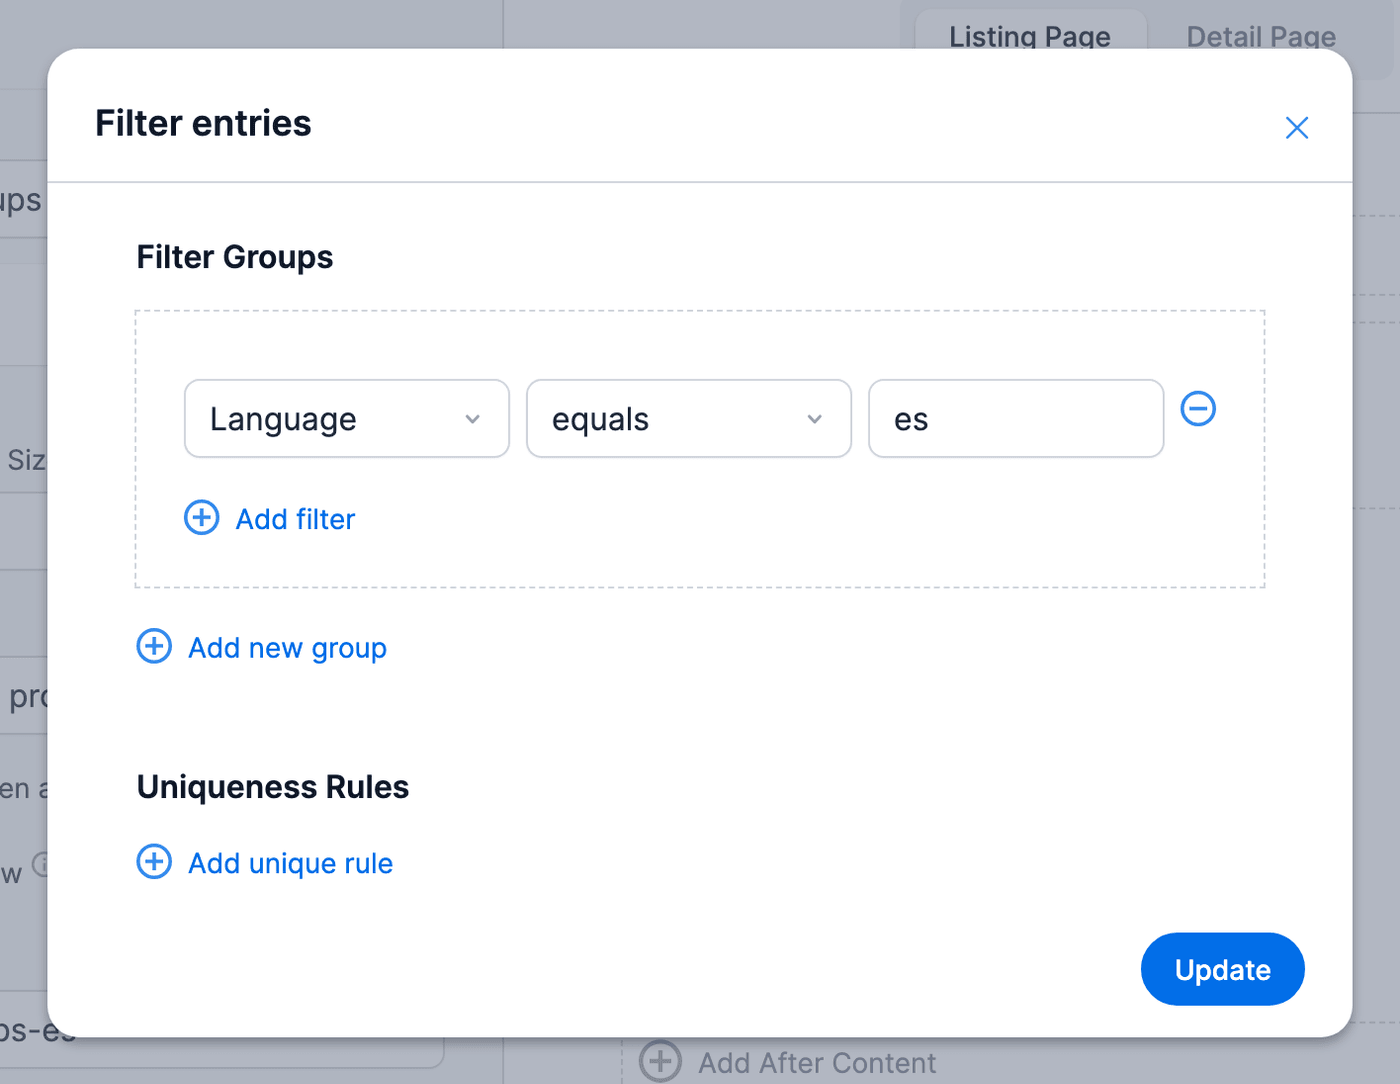
Task: Open the equals operator dropdown
Action: pos(689,419)
